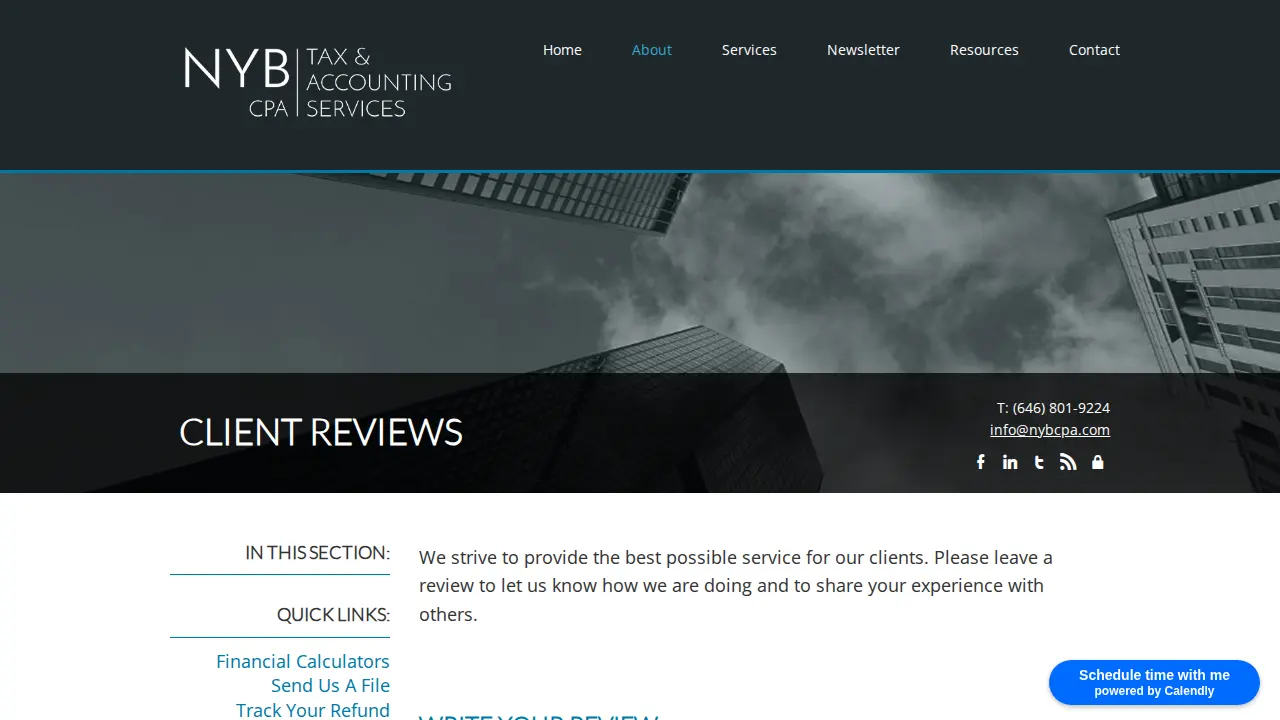Open the About menu item

click(x=652, y=50)
